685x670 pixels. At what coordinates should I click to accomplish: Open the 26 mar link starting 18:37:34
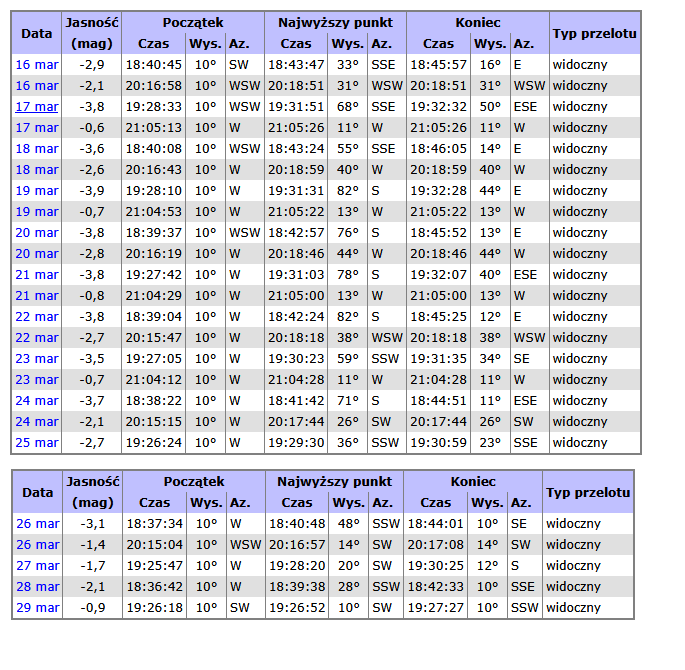pos(38,523)
